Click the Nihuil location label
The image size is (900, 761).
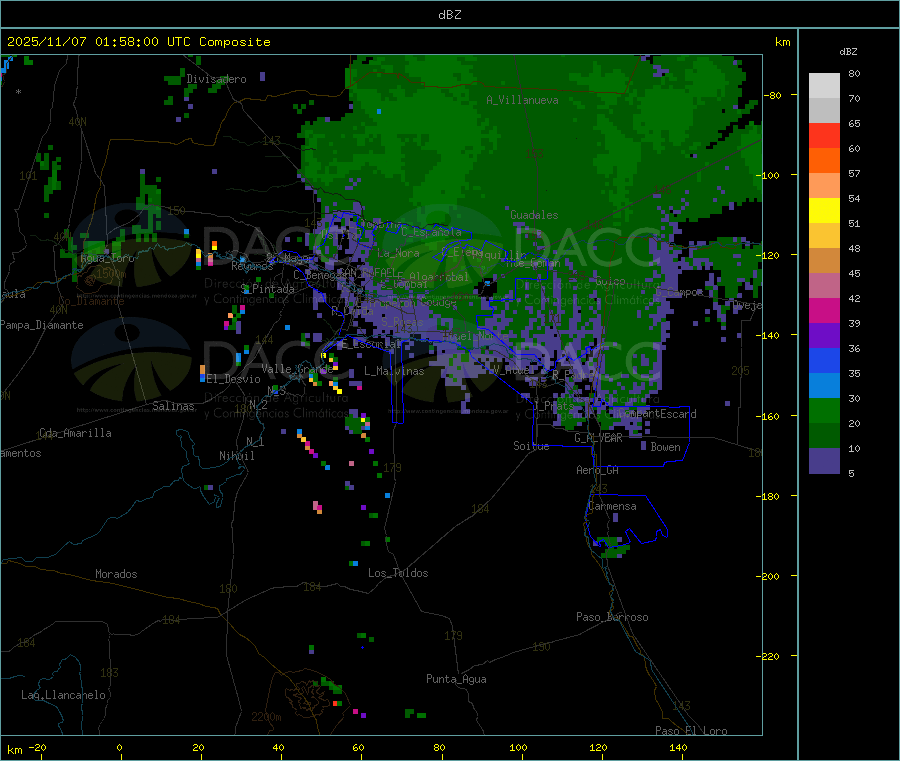[x=237, y=456]
